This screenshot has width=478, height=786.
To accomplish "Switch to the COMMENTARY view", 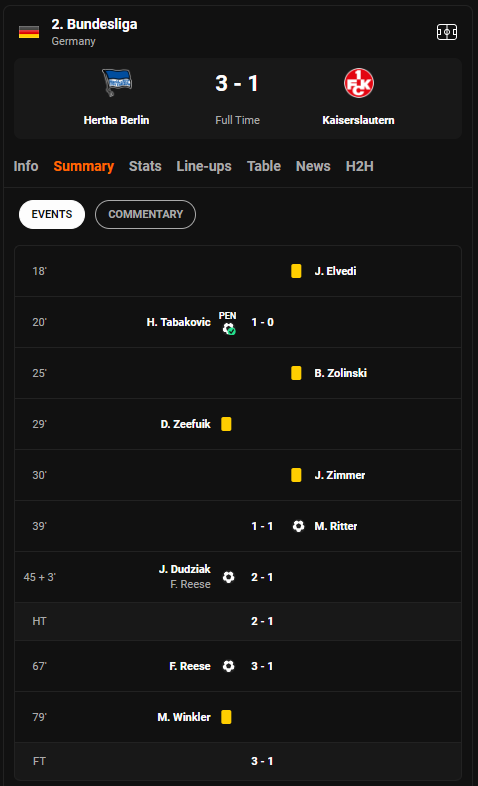I will coord(145,215).
